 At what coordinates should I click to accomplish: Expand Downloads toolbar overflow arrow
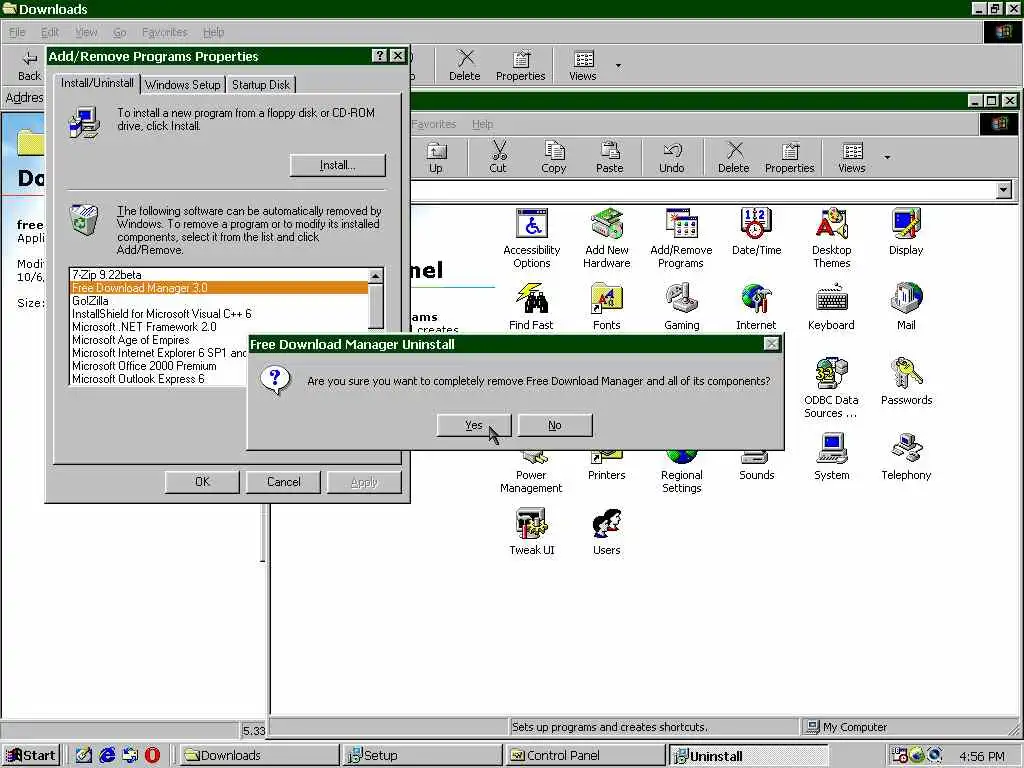(x=618, y=65)
